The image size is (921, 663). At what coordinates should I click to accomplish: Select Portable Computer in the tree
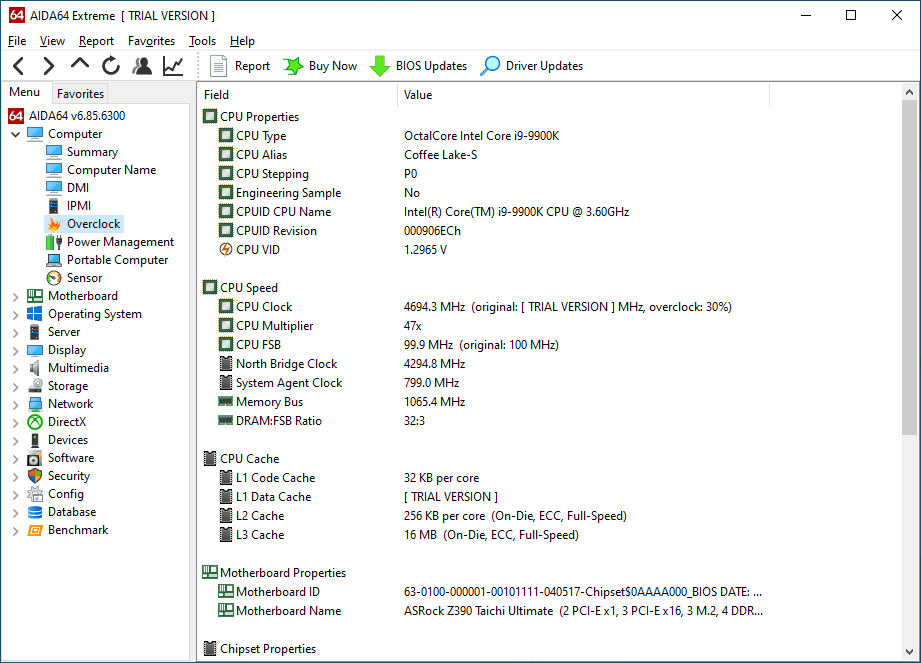pyautogui.click(x=117, y=260)
